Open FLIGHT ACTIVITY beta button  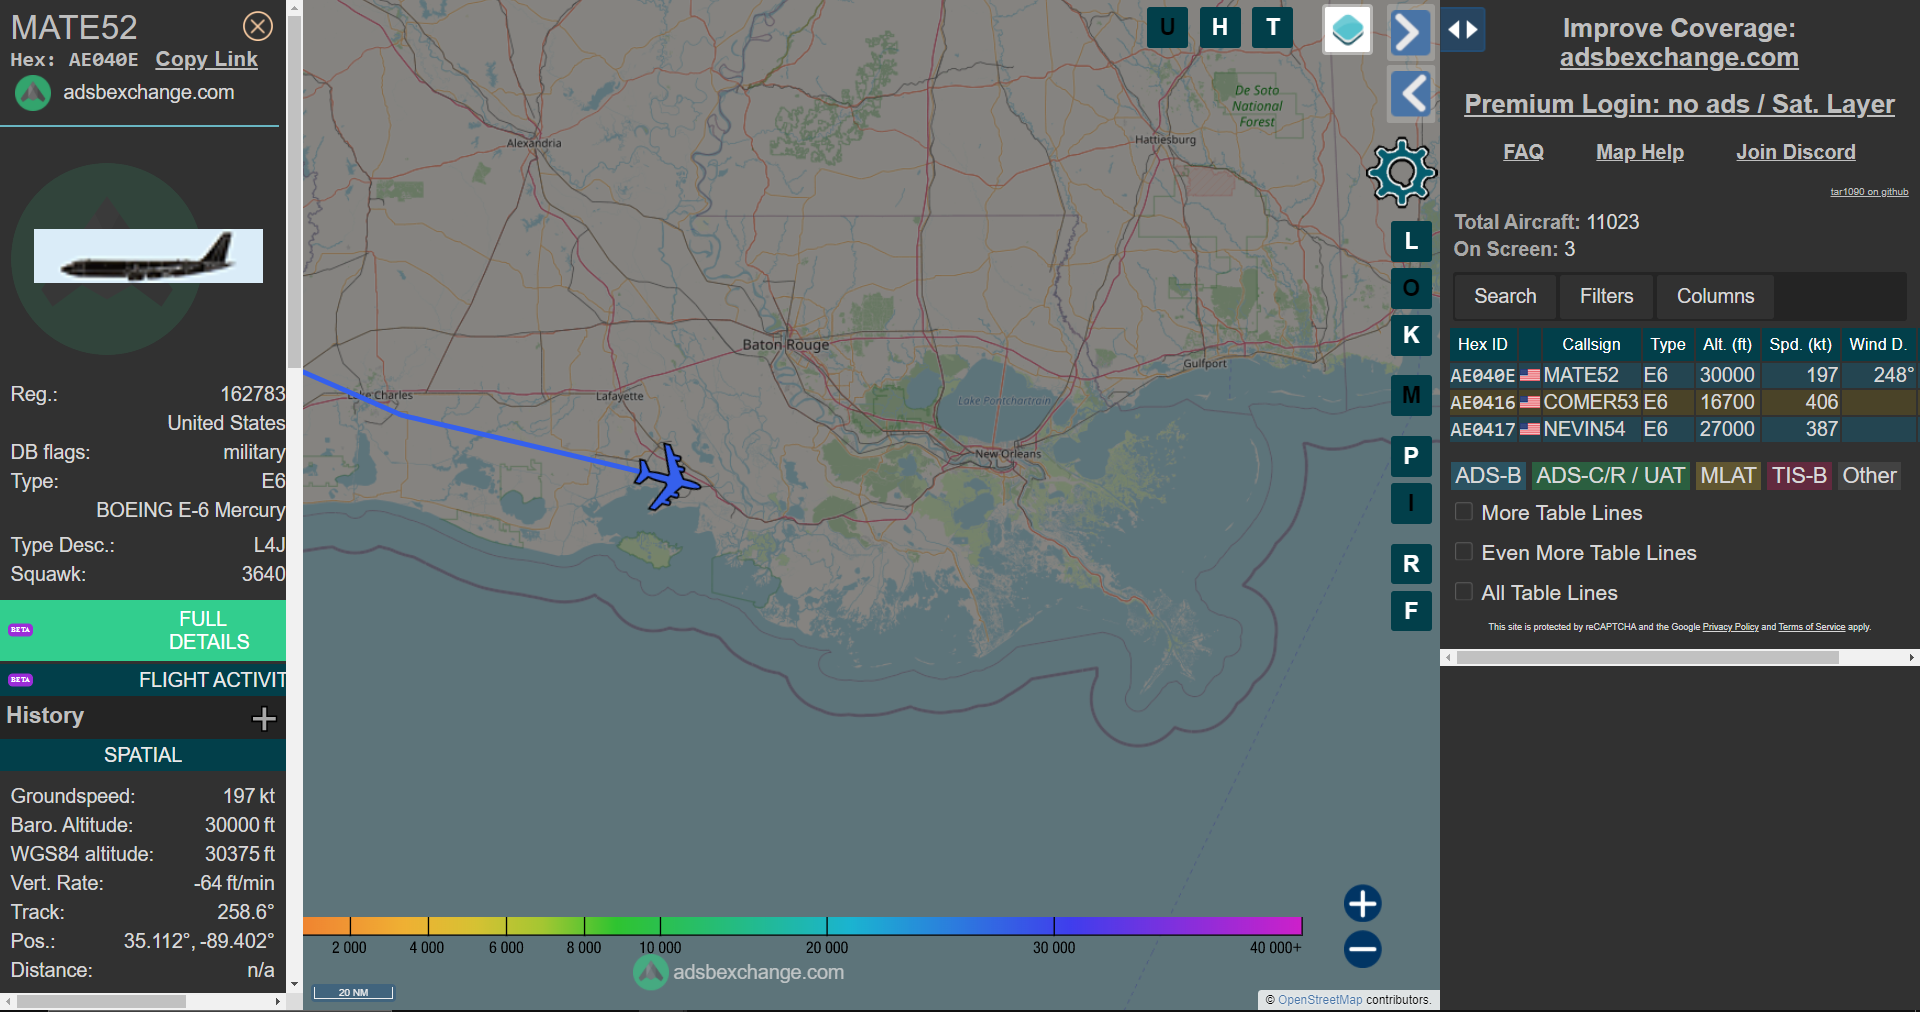pos(143,680)
